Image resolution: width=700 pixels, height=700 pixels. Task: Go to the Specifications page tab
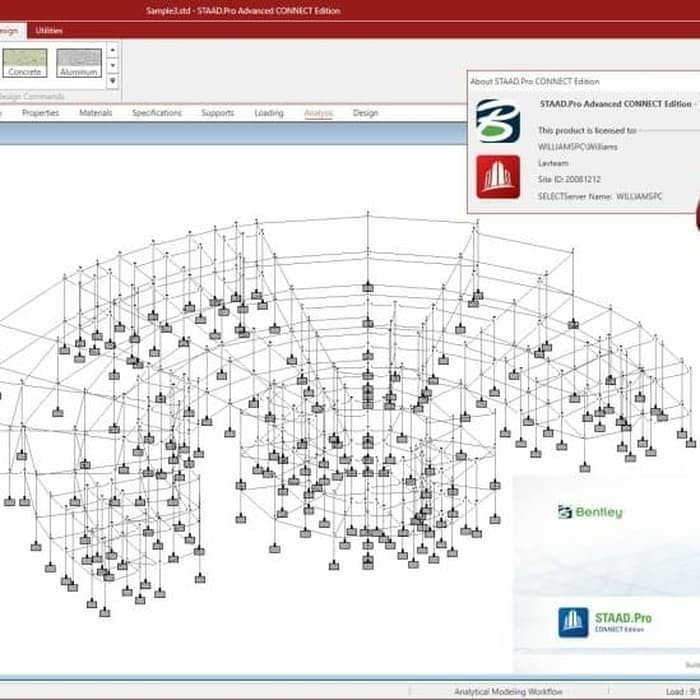click(x=157, y=113)
